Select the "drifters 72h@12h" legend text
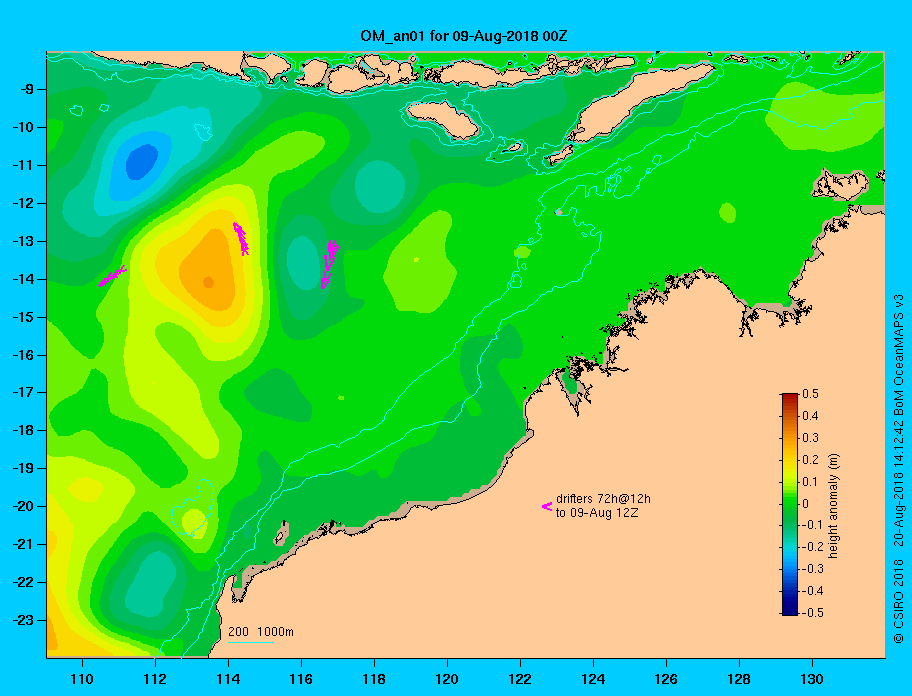 tap(603, 499)
